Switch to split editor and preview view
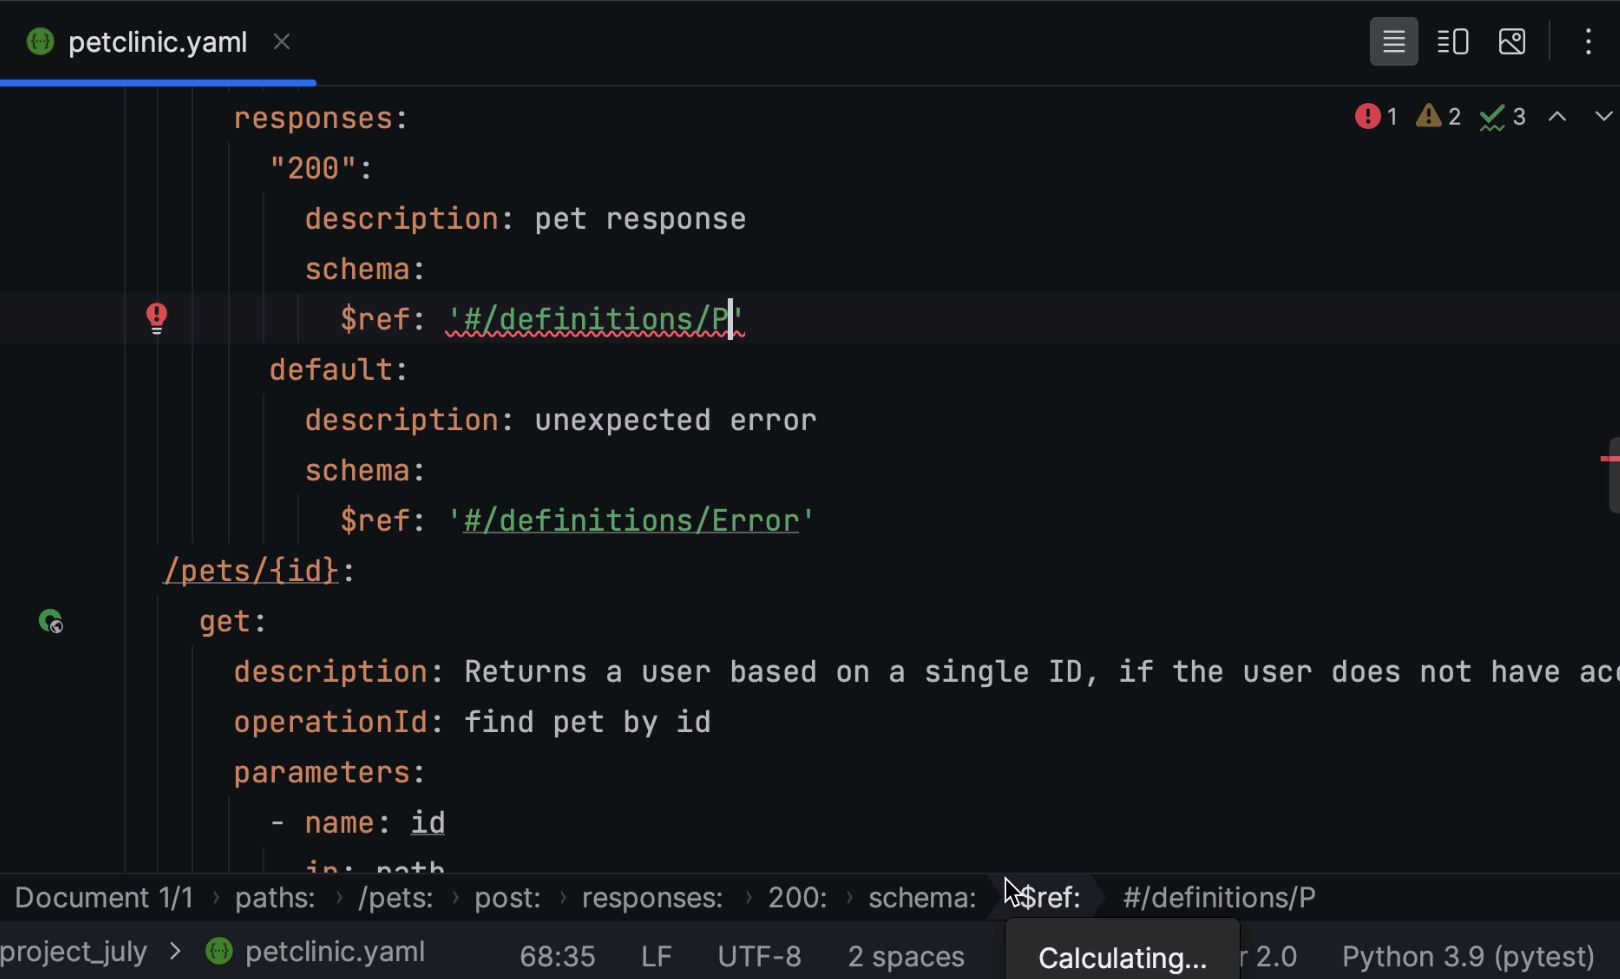Viewport: 1620px width, 979px height. pyautogui.click(x=1452, y=41)
